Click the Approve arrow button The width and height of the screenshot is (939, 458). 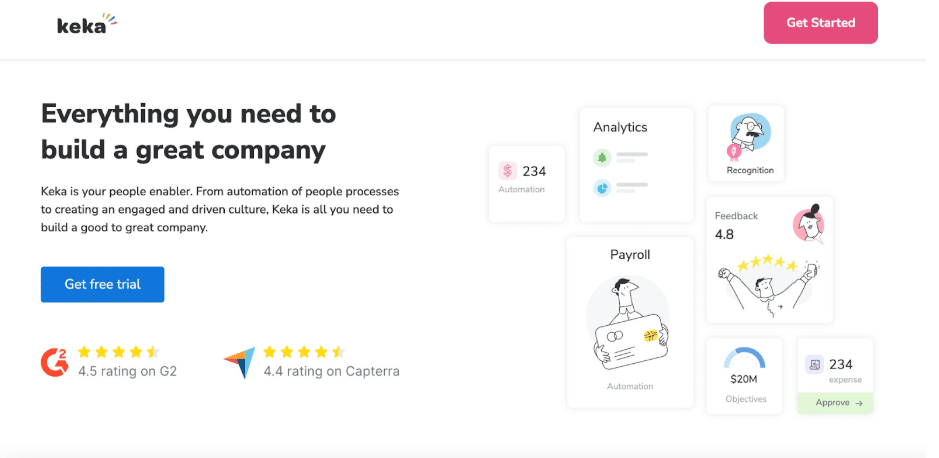[x=835, y=403]
